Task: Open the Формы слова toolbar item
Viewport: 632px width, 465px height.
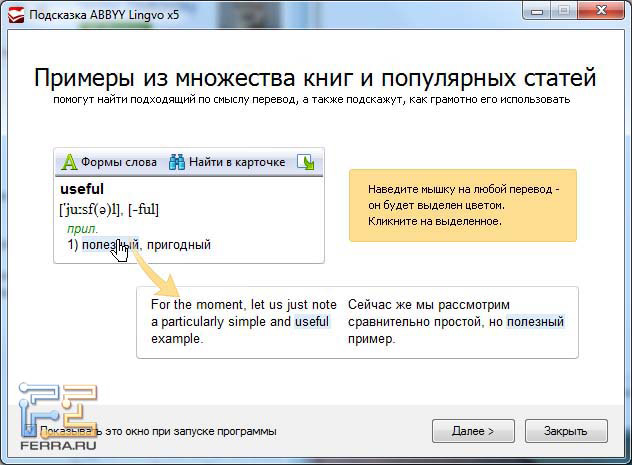Action: 109,162
